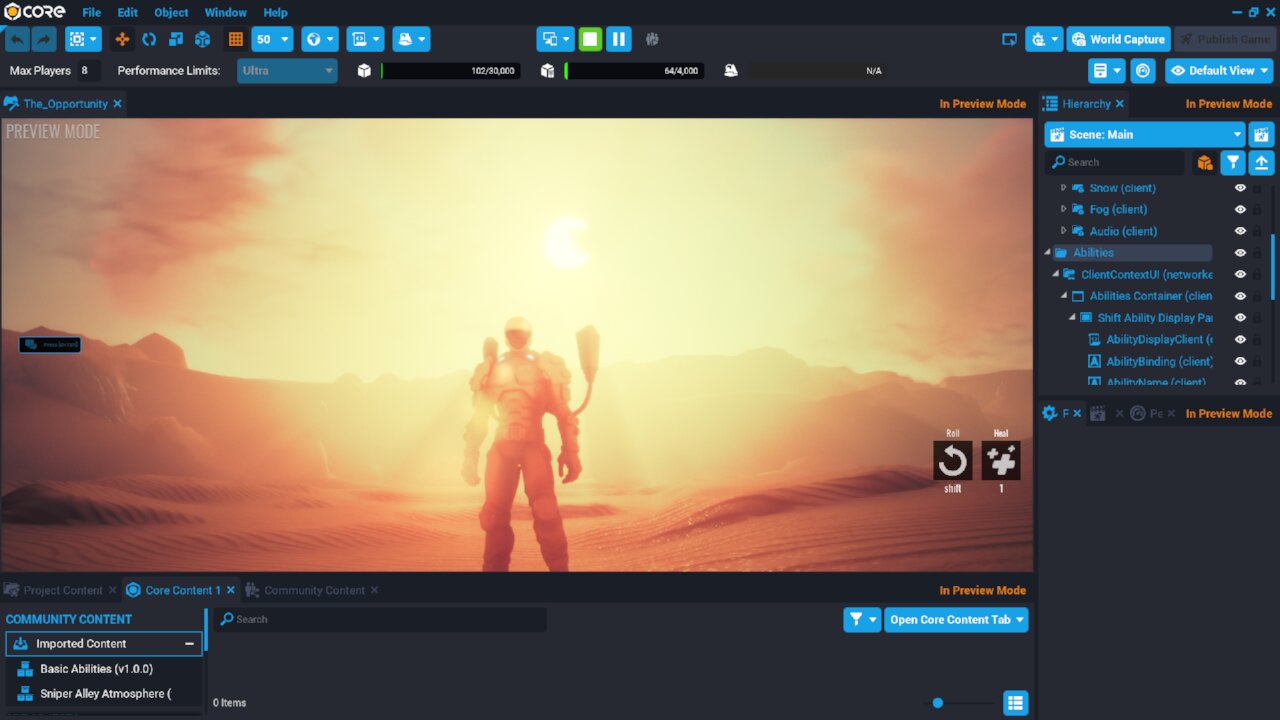Click the Open Core Content Tab button

[956, 619]
